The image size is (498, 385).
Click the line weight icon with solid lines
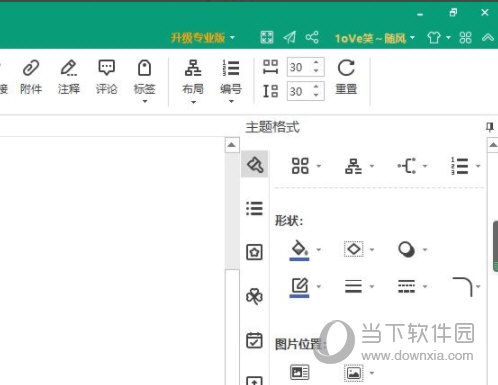pyautogui.click(x=353, y=286)
